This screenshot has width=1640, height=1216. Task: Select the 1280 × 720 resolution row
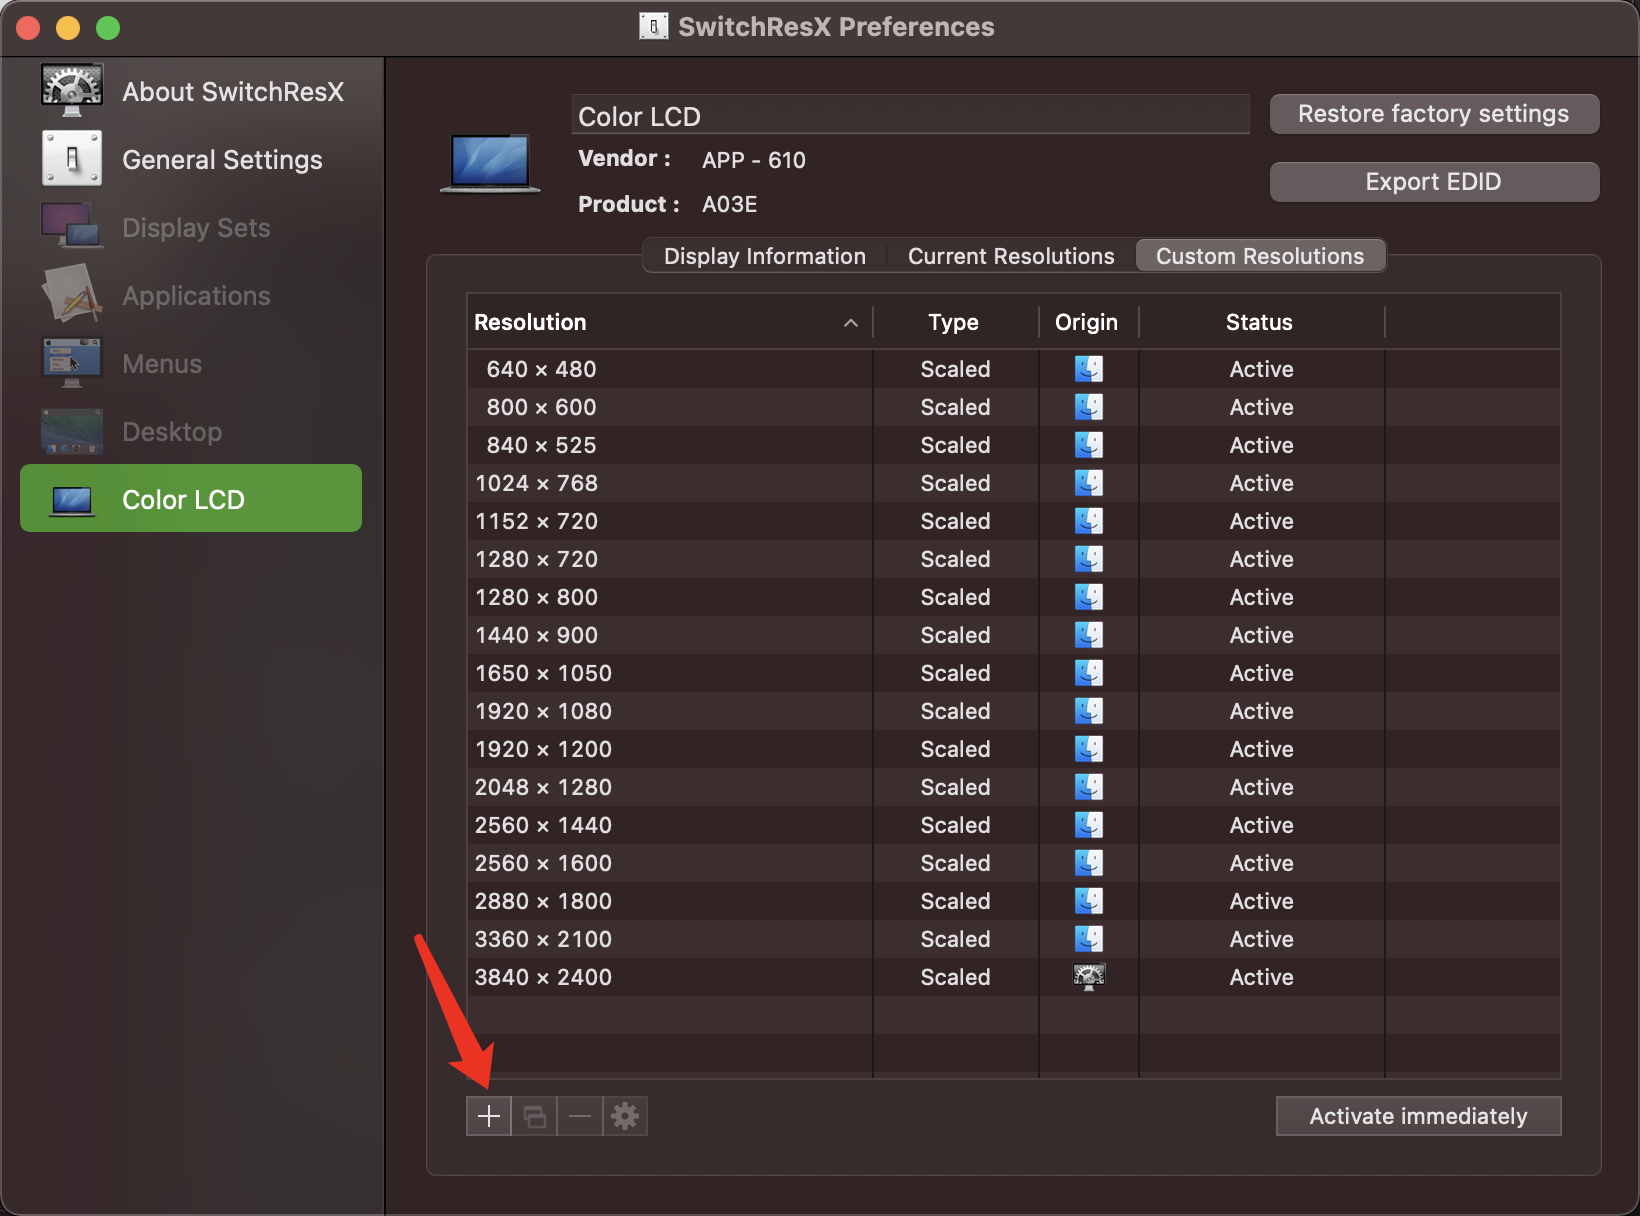(1013, 559)
